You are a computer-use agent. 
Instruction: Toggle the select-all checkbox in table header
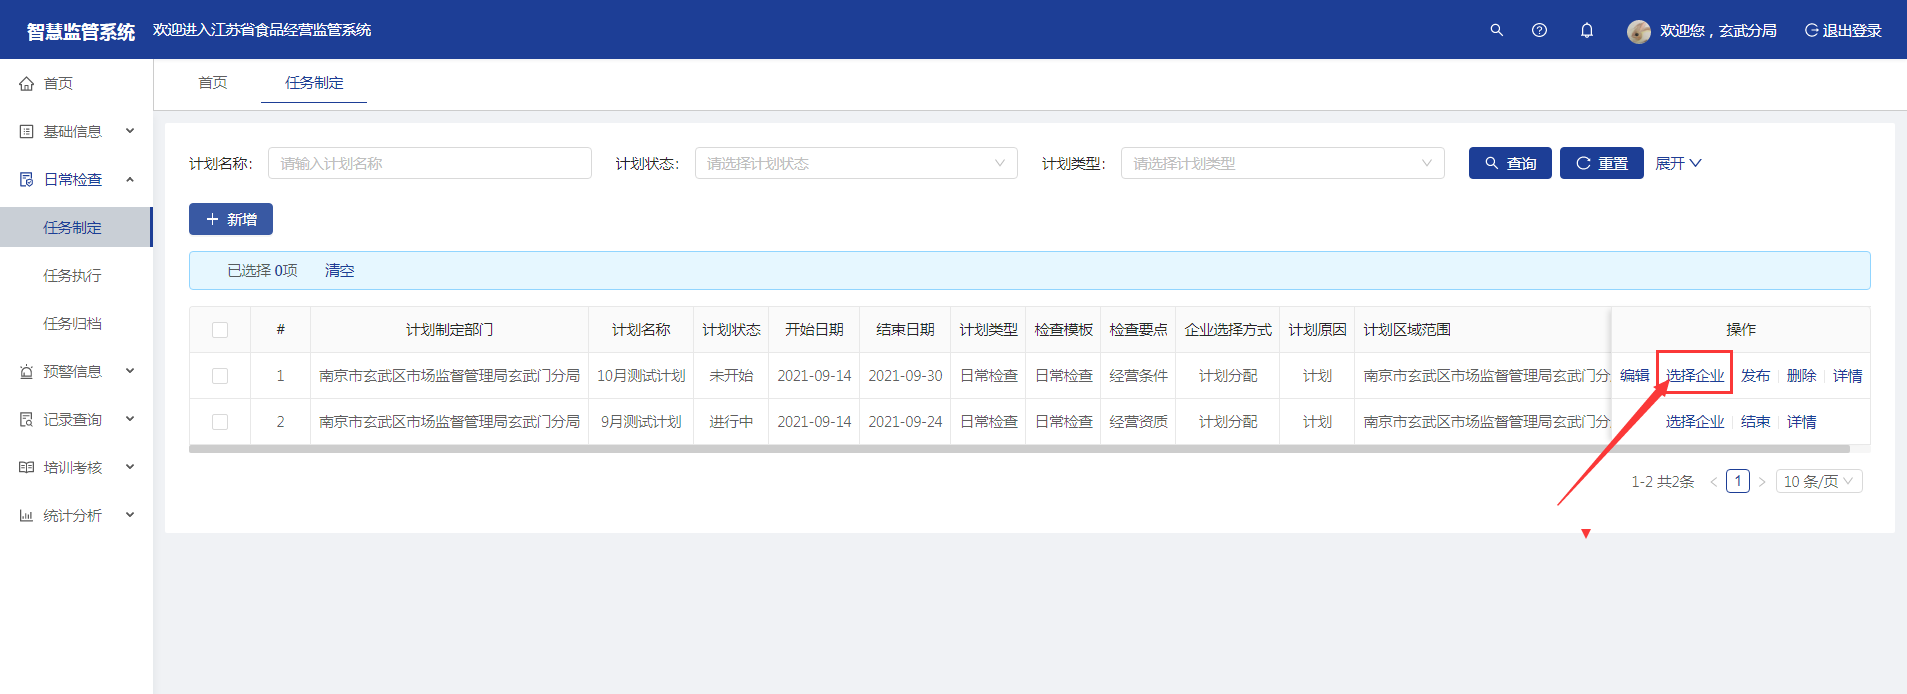(x=220, y=330)
